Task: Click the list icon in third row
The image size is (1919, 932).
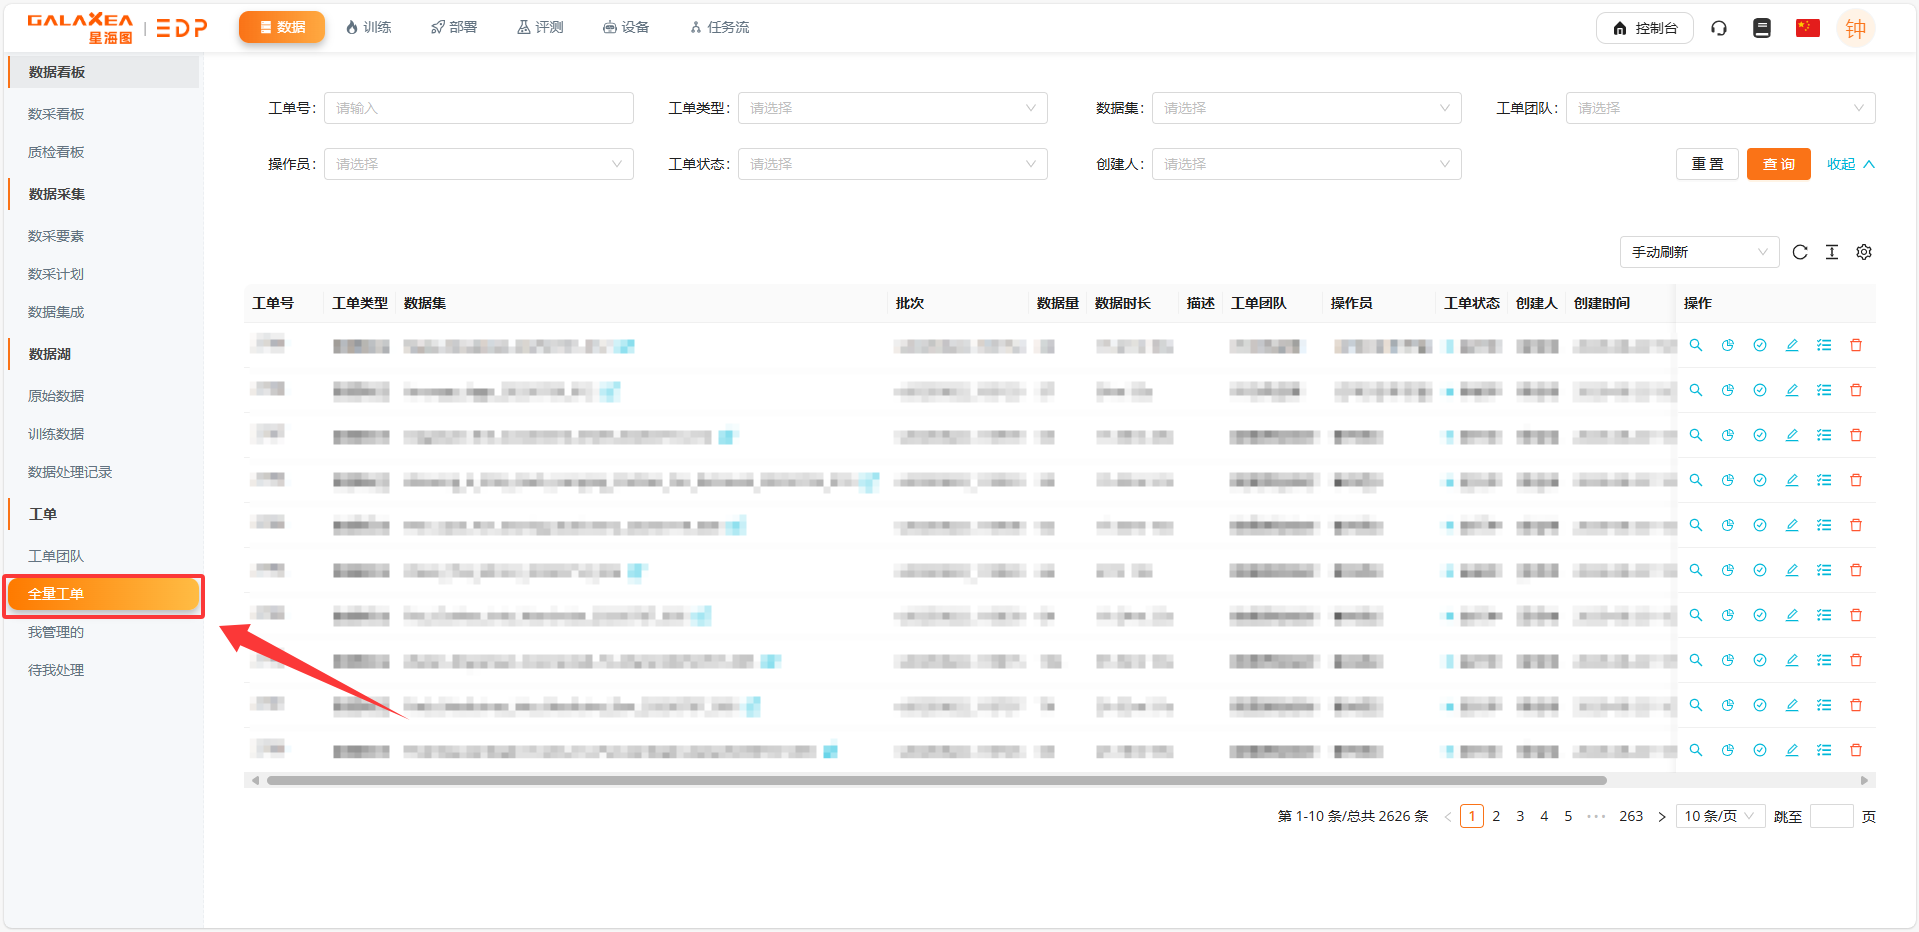Action: 1824,435
